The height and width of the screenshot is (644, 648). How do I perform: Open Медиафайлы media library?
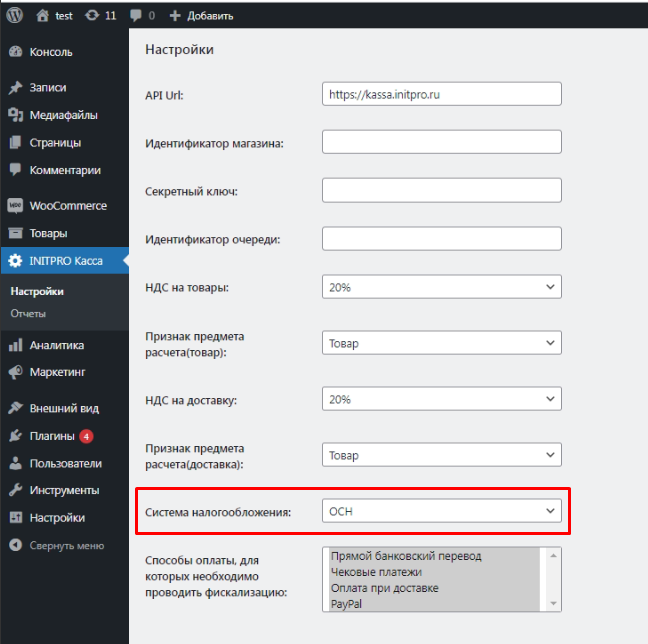[64, 115]
